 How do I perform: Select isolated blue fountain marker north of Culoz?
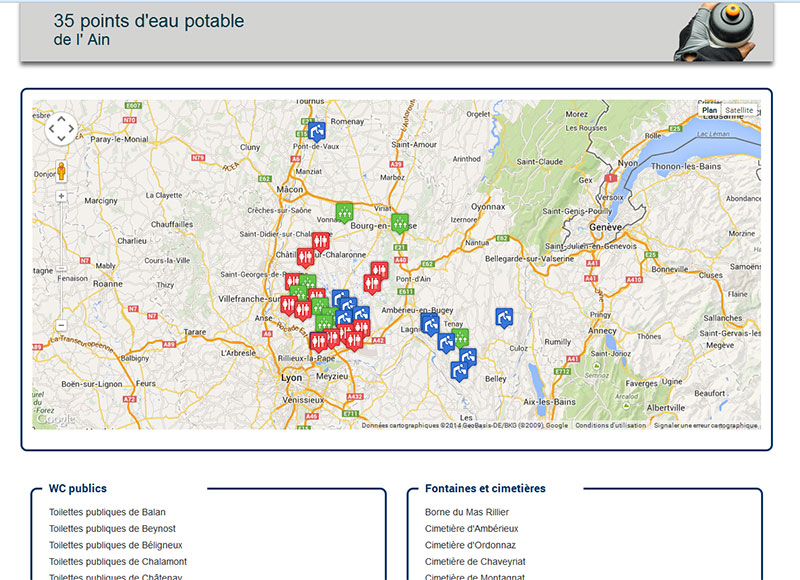(x=504, y=317)
